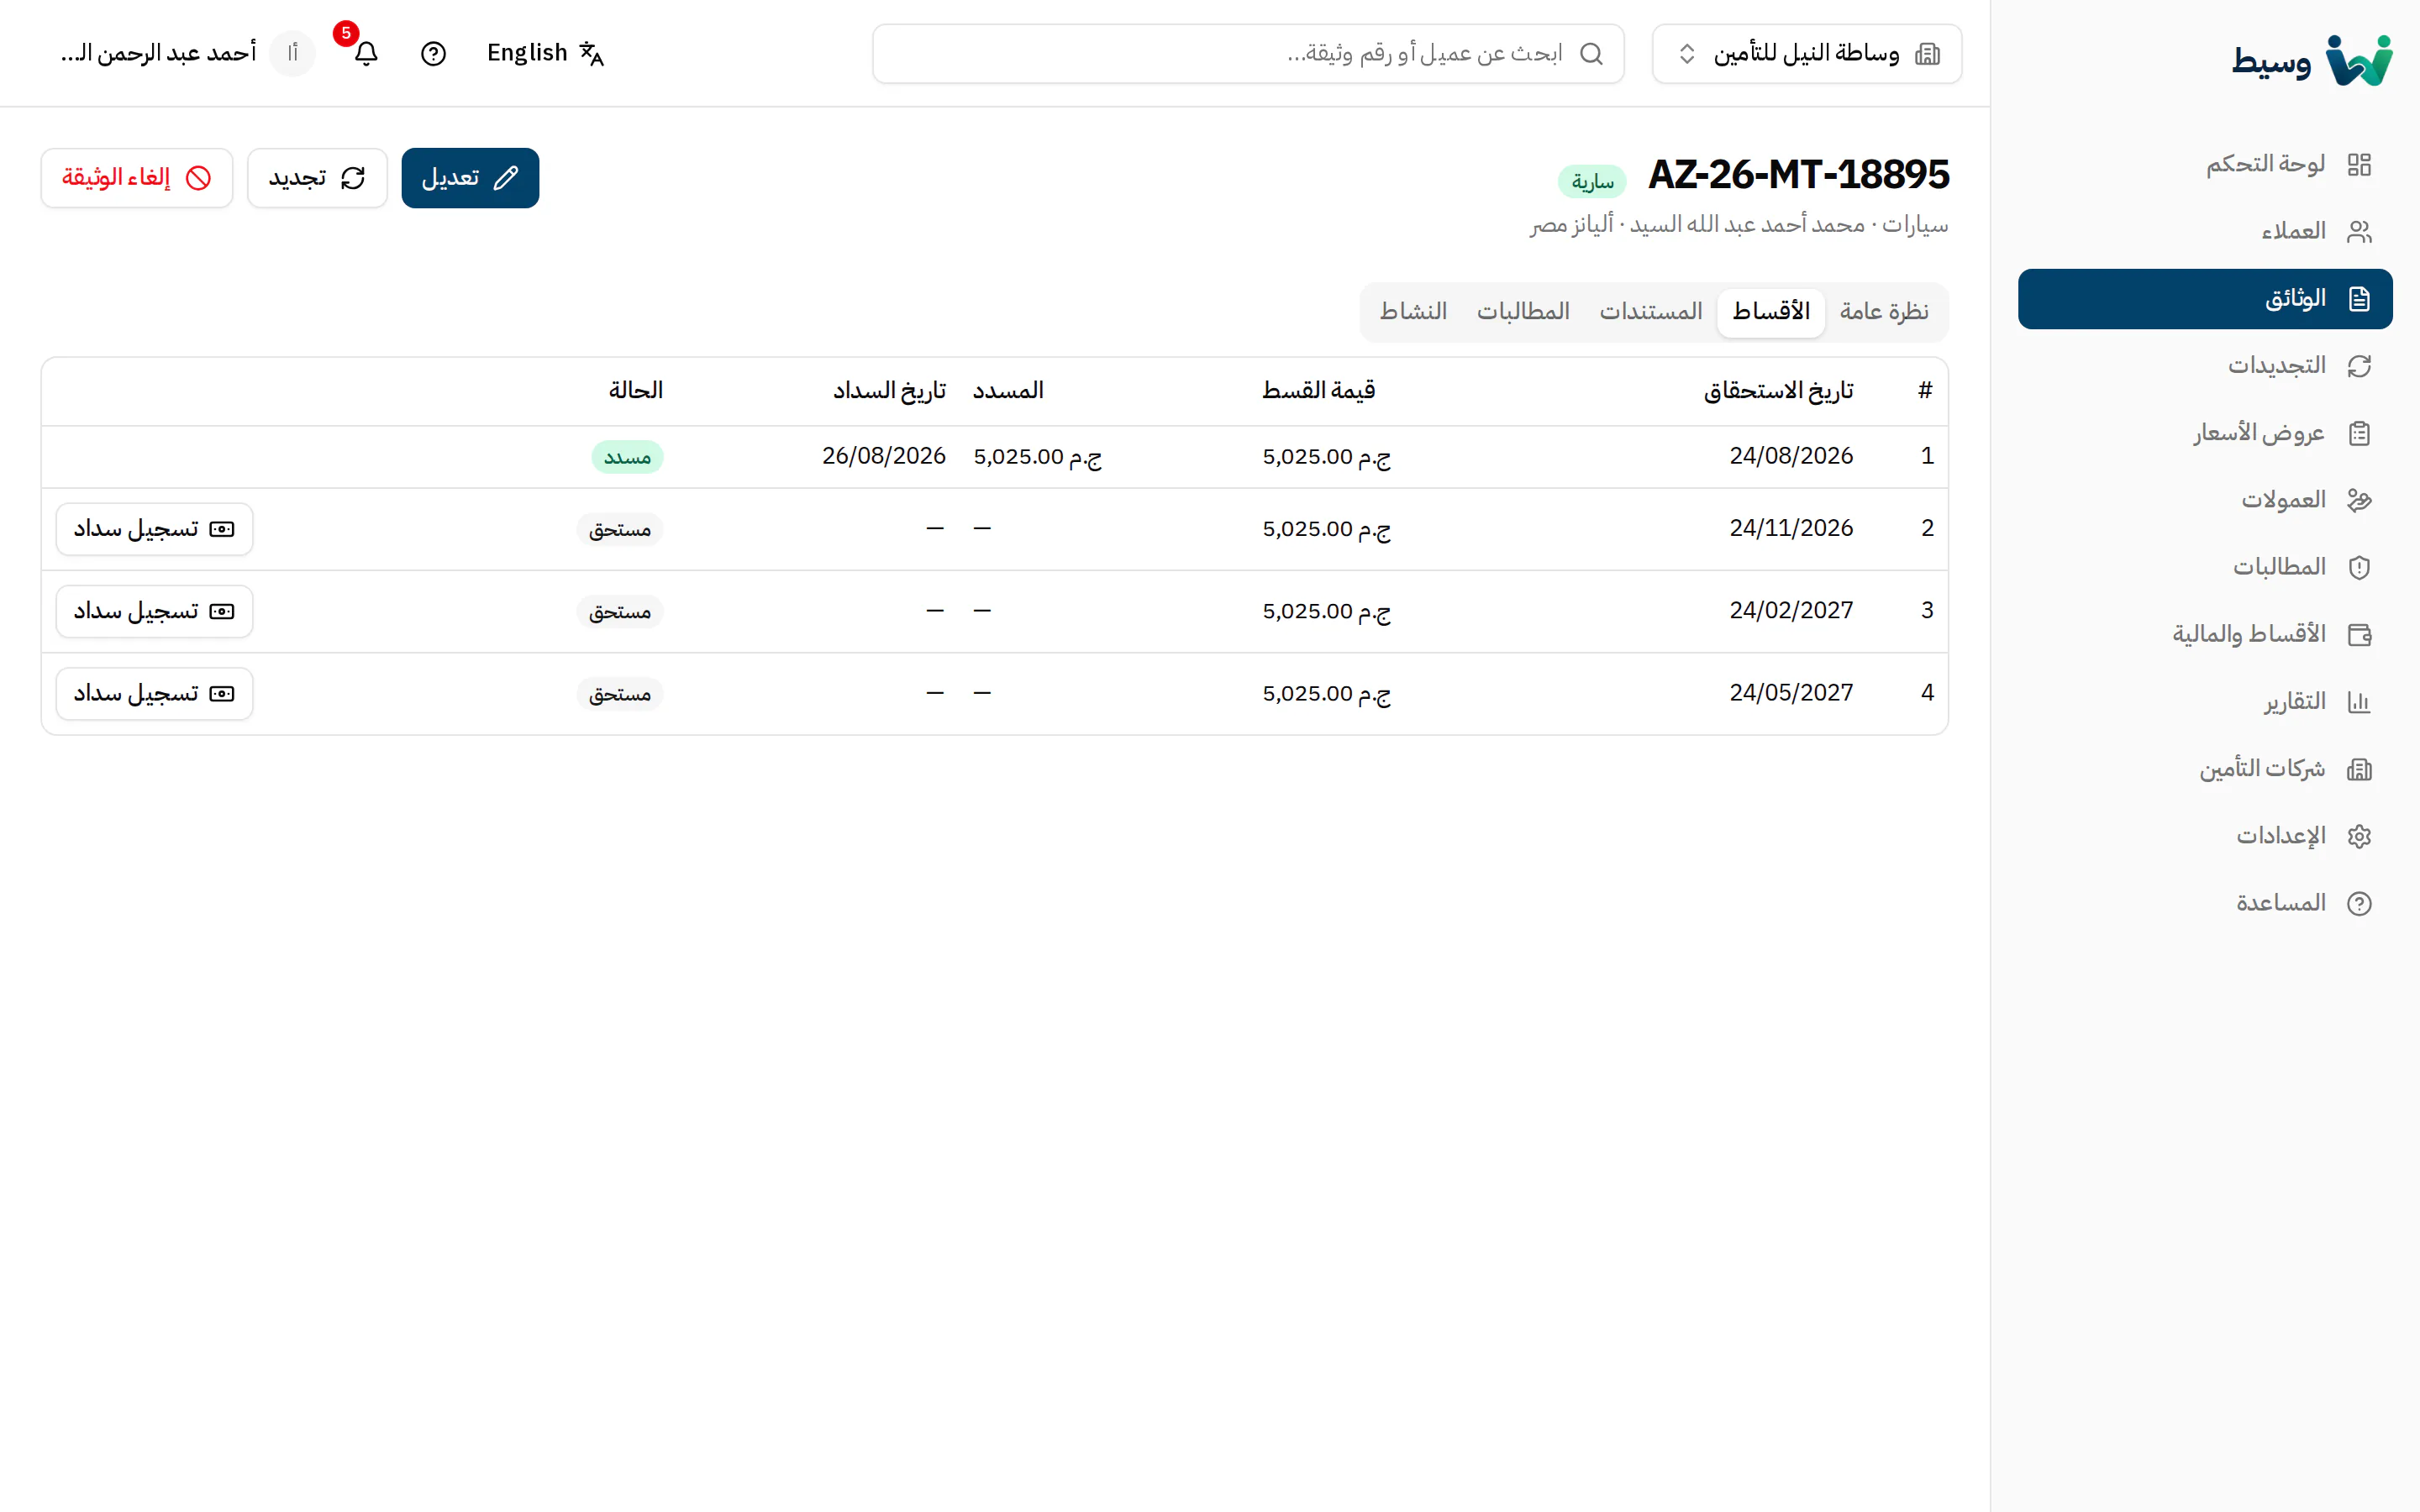
Task: Open the النشاط tab
Action: pyautogui.click(x=1413, y=312)
